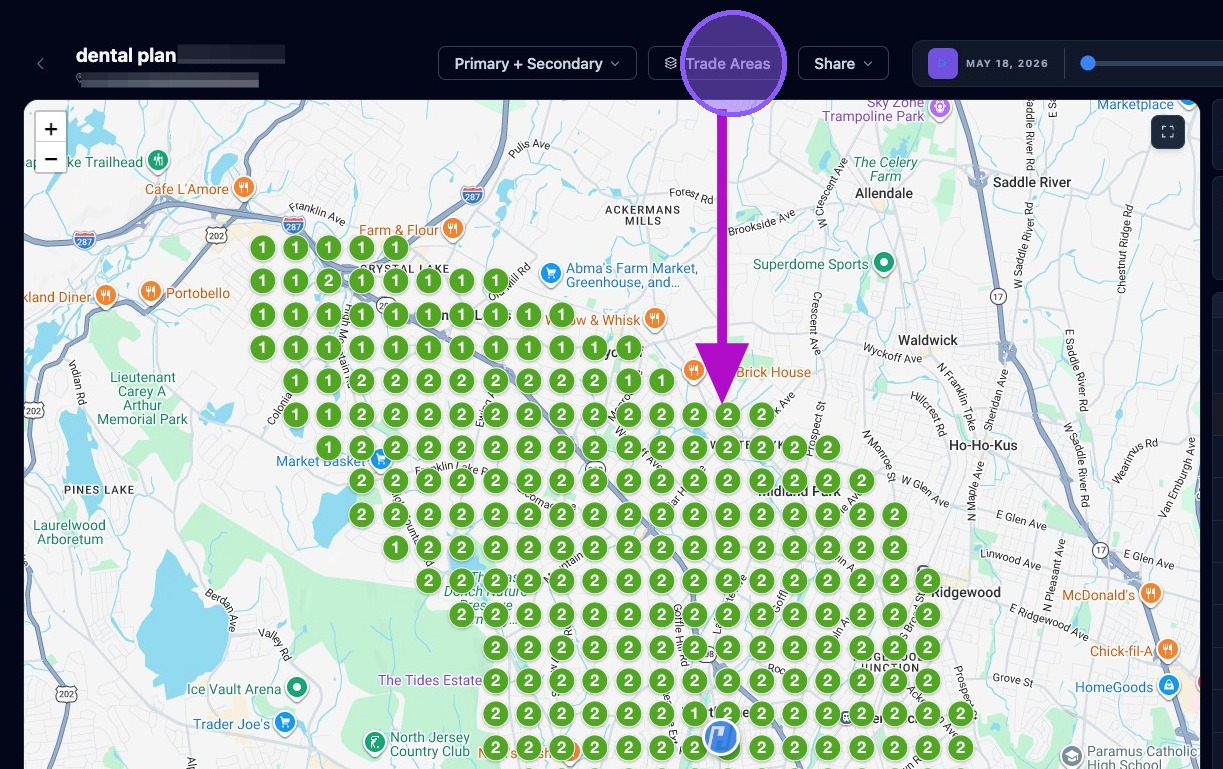
Task: Go back using the left chevron arrow
Action: [x=40, y=64]
